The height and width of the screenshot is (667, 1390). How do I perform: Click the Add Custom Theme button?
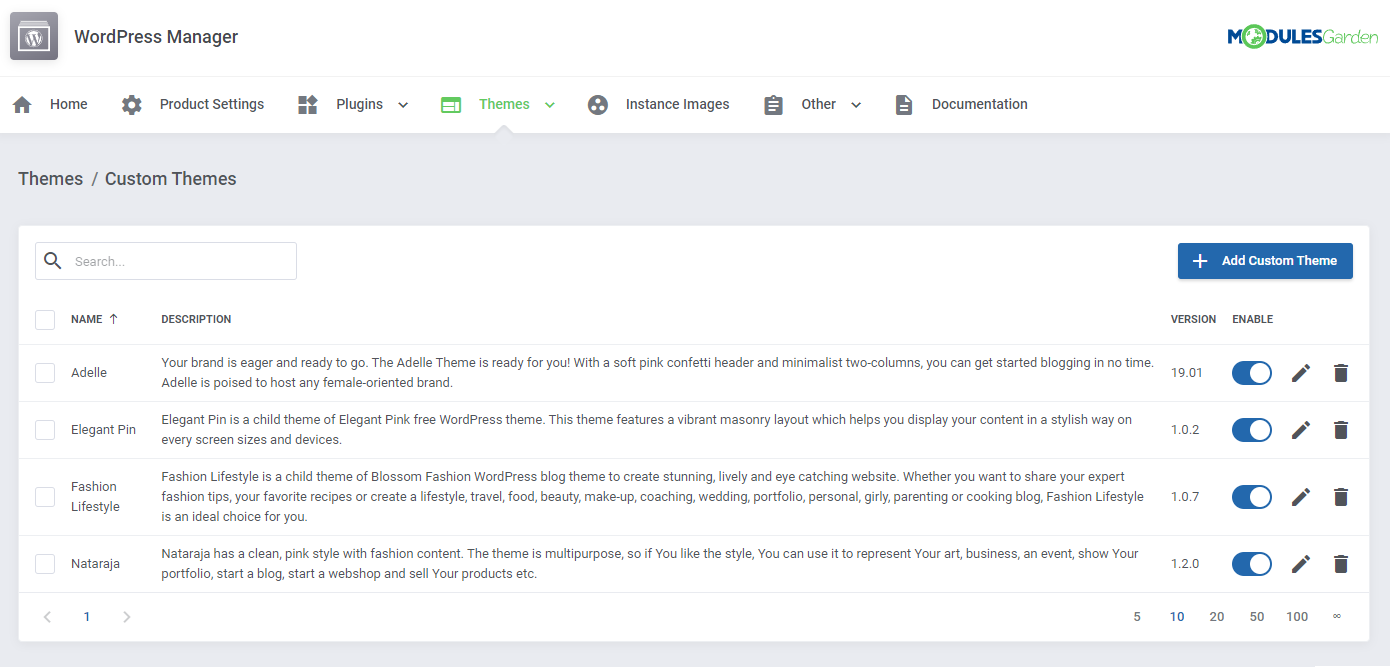(x=1265, y=260)
